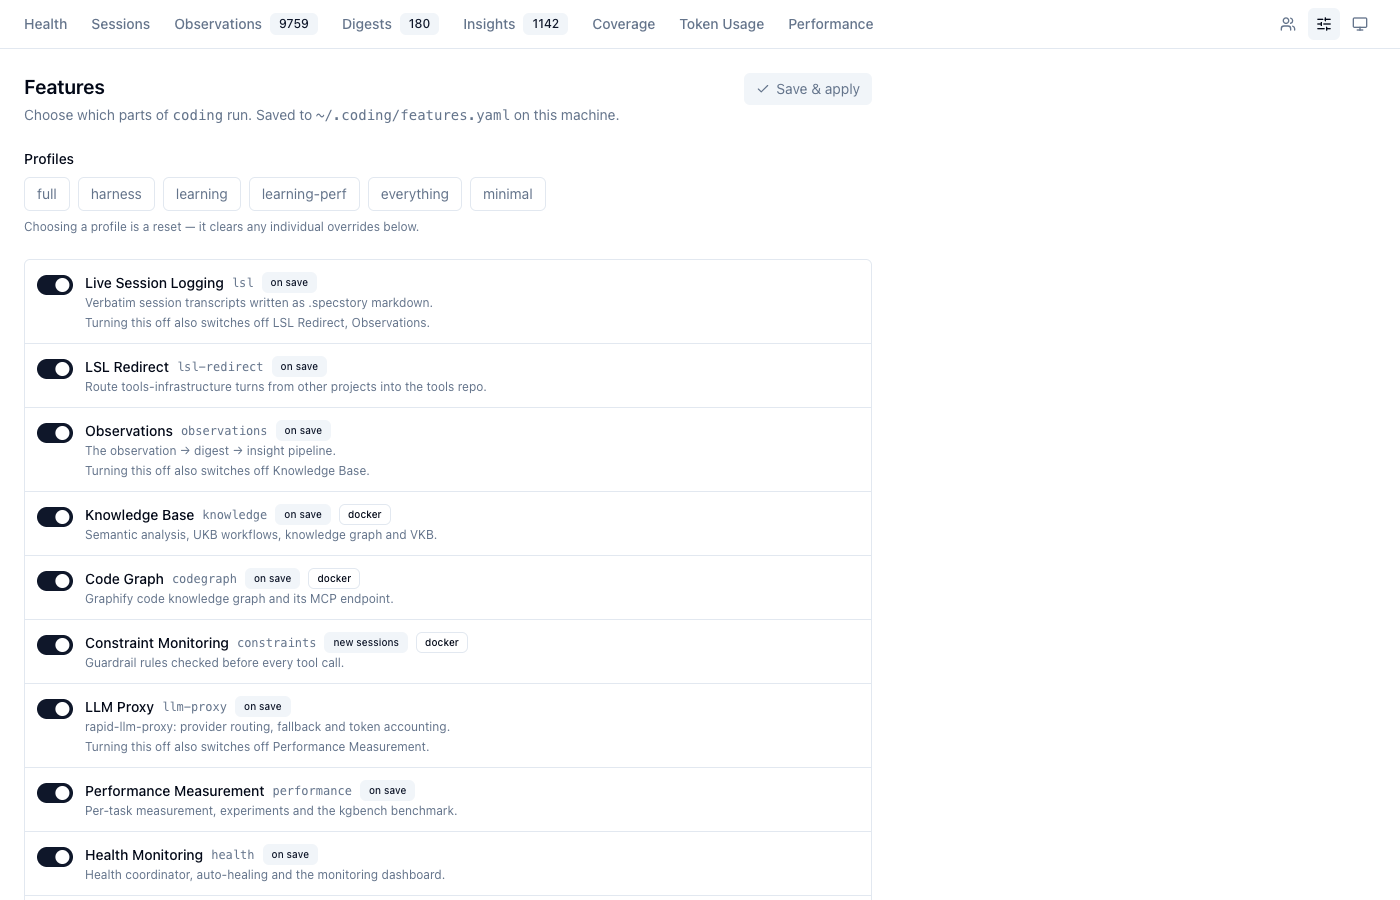Select the minimal profile

[508, 194]
